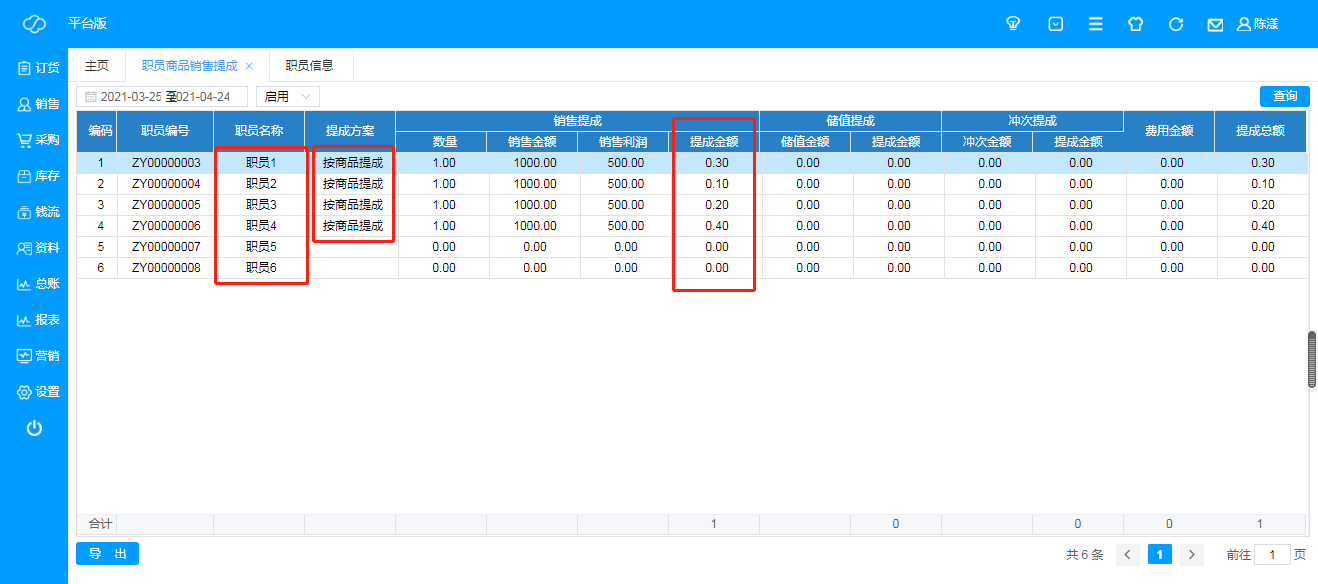Open 设置 settings in the sidebar
Viewport: 1318px width, 584px height.
(x=38, y=392)
